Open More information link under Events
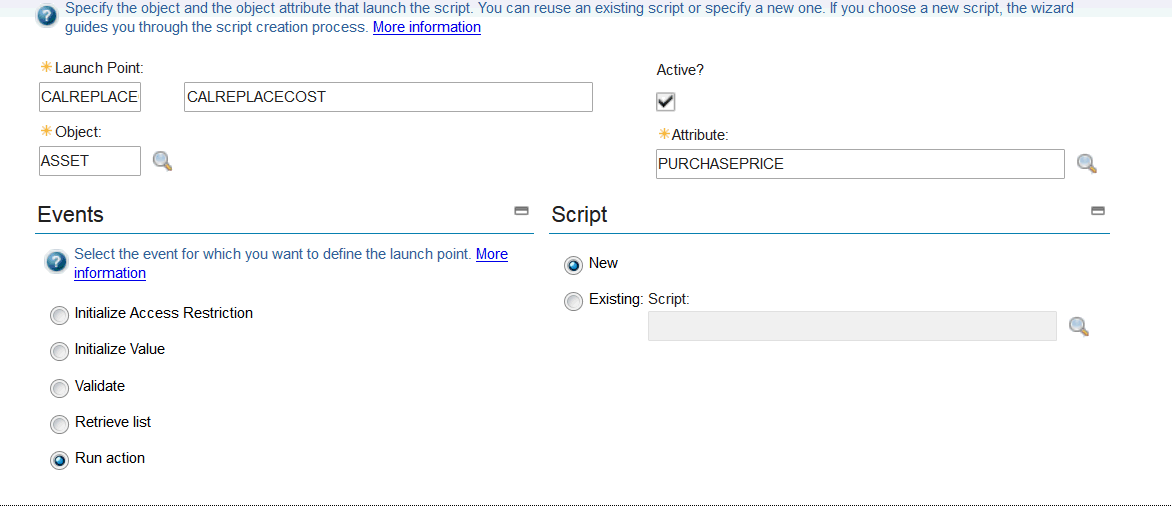 point(491,254)
